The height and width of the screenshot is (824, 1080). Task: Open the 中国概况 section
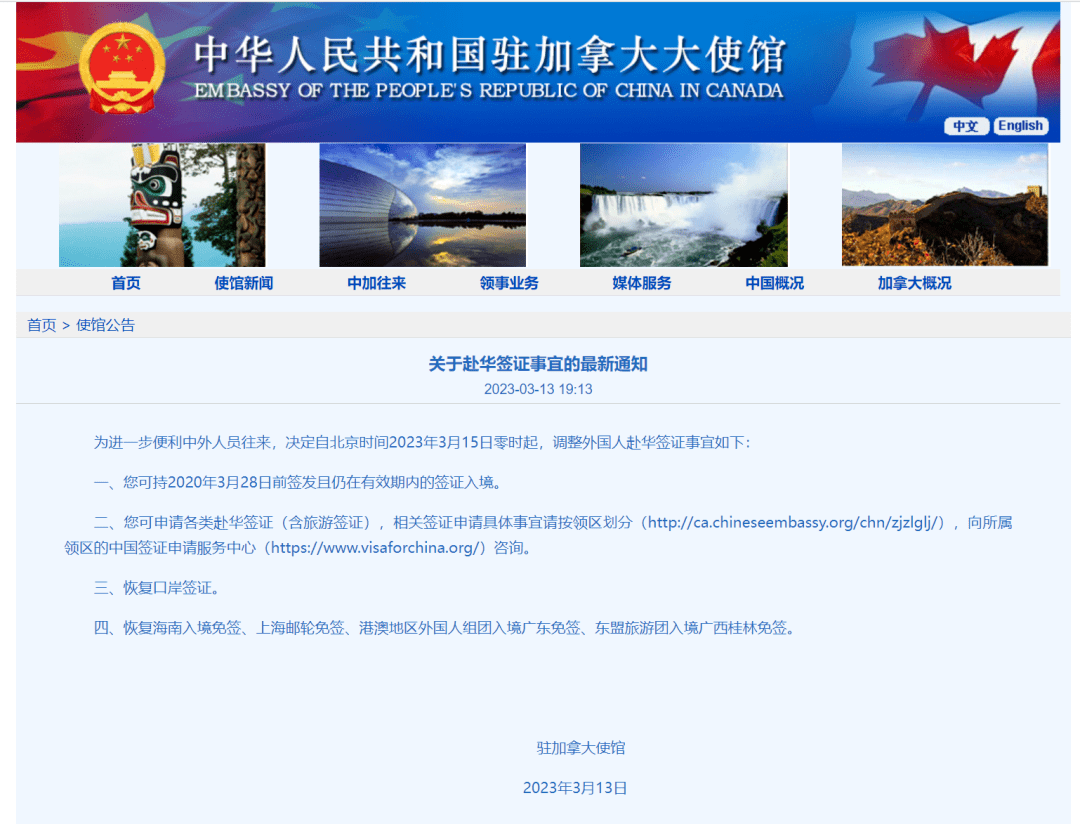[x=776, y=283]
